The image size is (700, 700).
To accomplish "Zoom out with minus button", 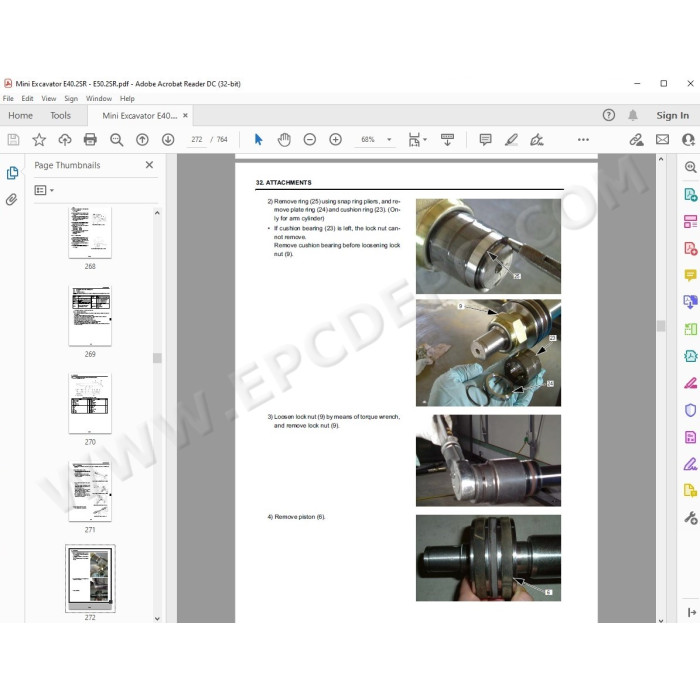I will tap(309, 140).
